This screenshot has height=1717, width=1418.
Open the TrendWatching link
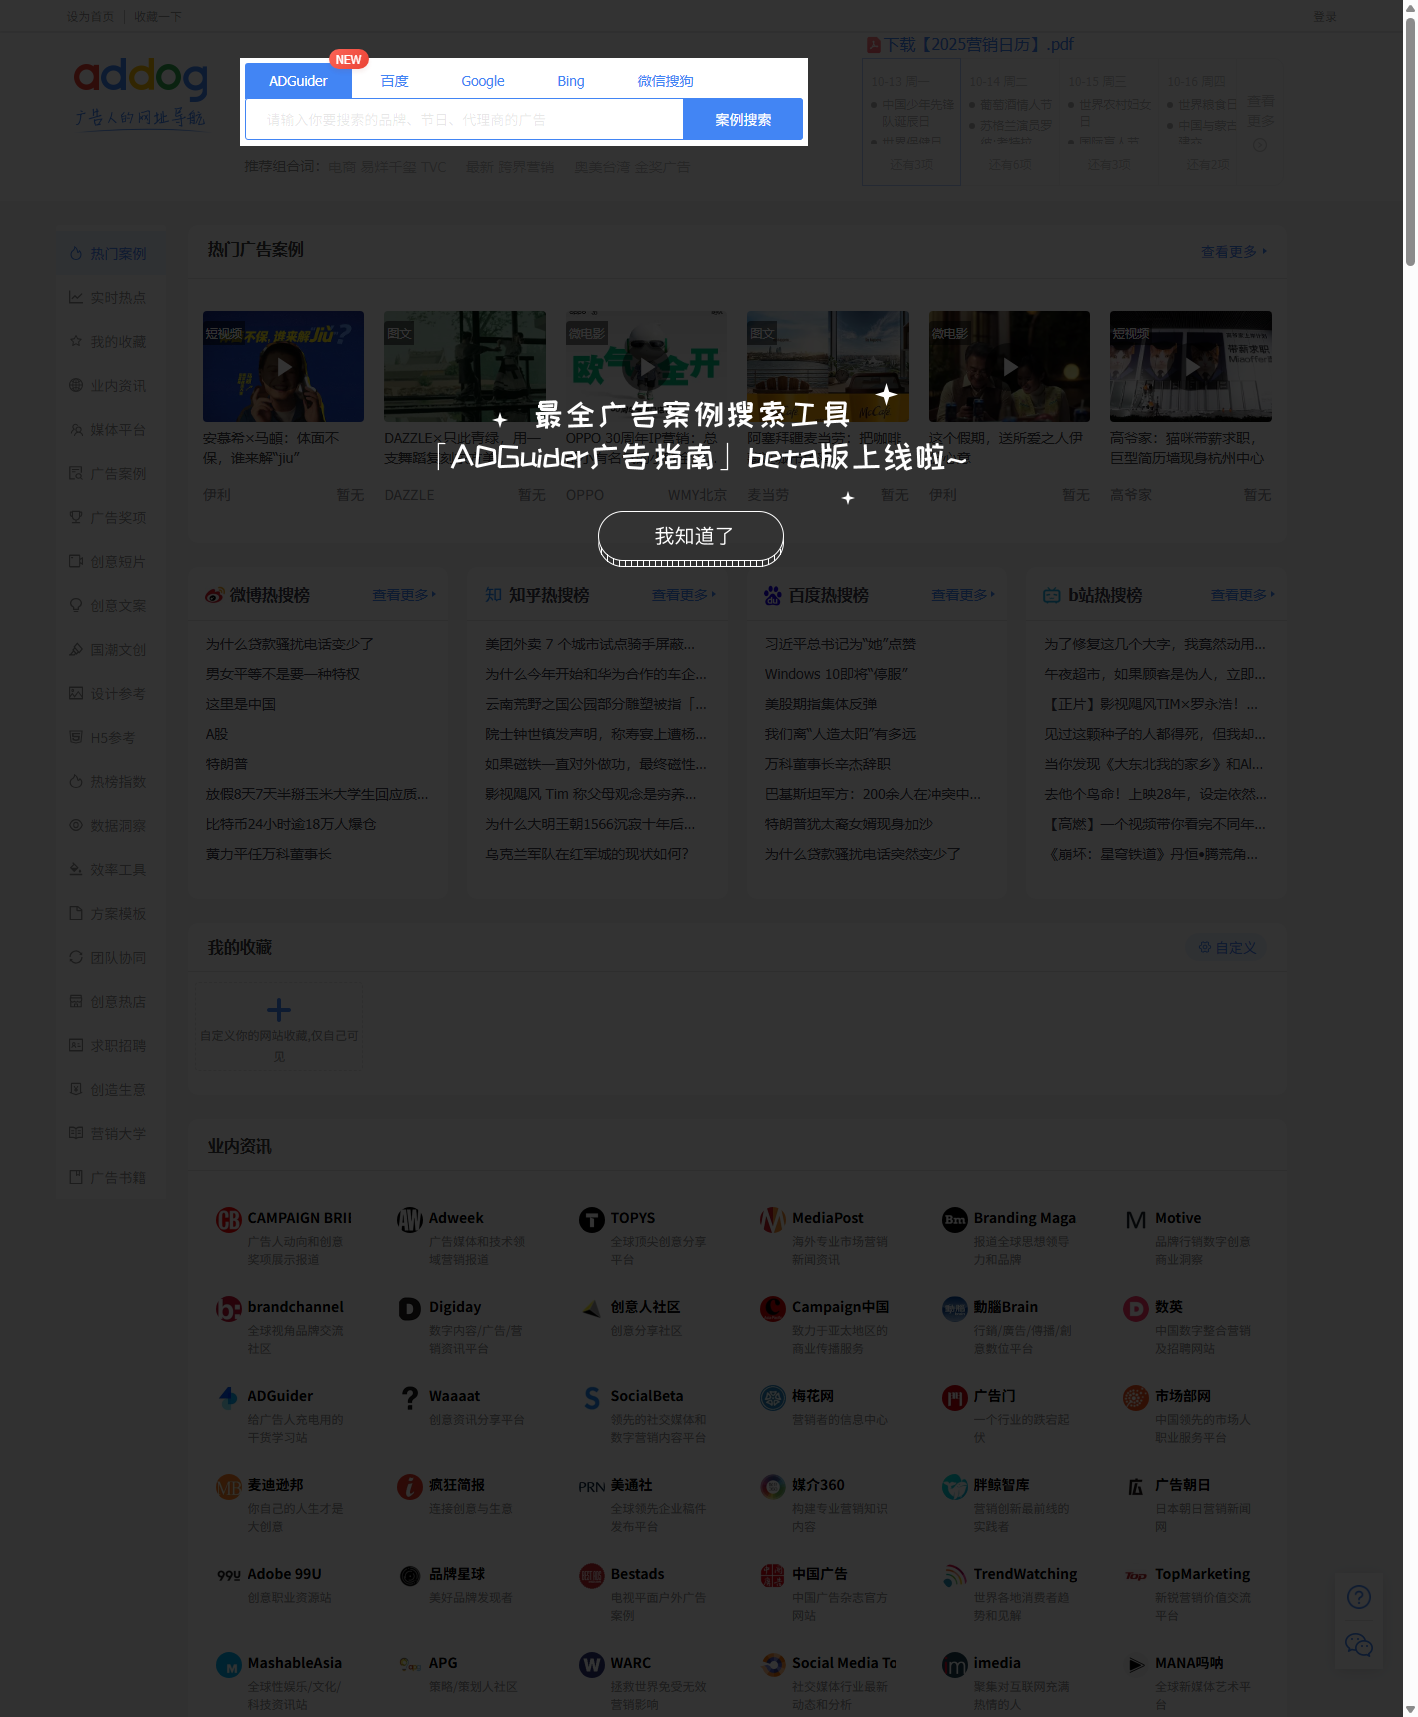[1025, 1575]
